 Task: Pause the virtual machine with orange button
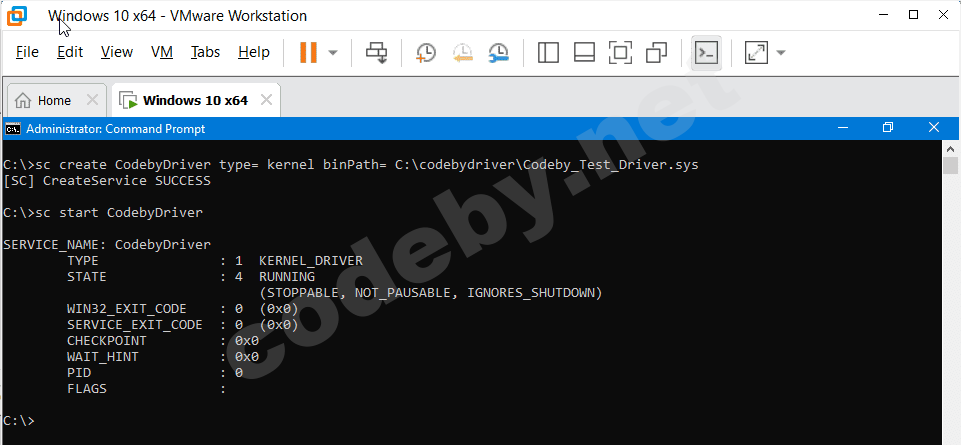coord(308,53)
